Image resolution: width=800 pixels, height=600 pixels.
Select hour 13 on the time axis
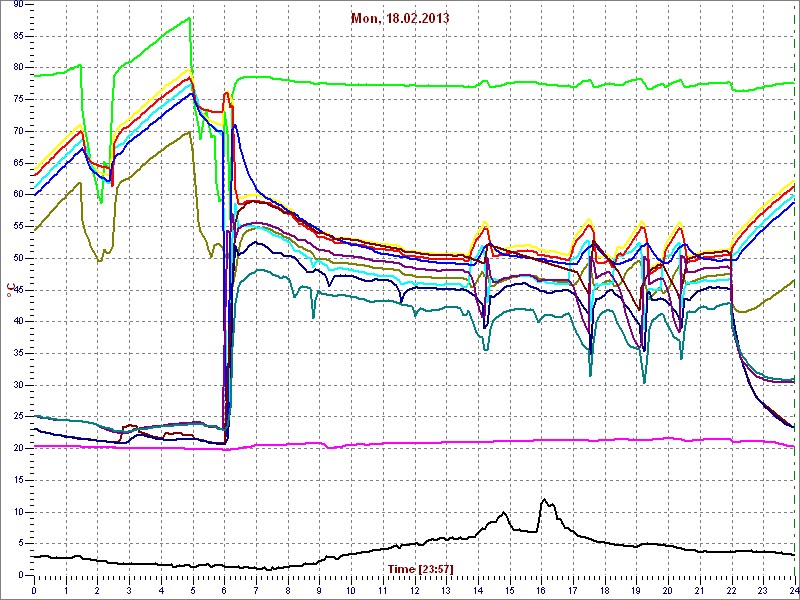pos(446,590)
